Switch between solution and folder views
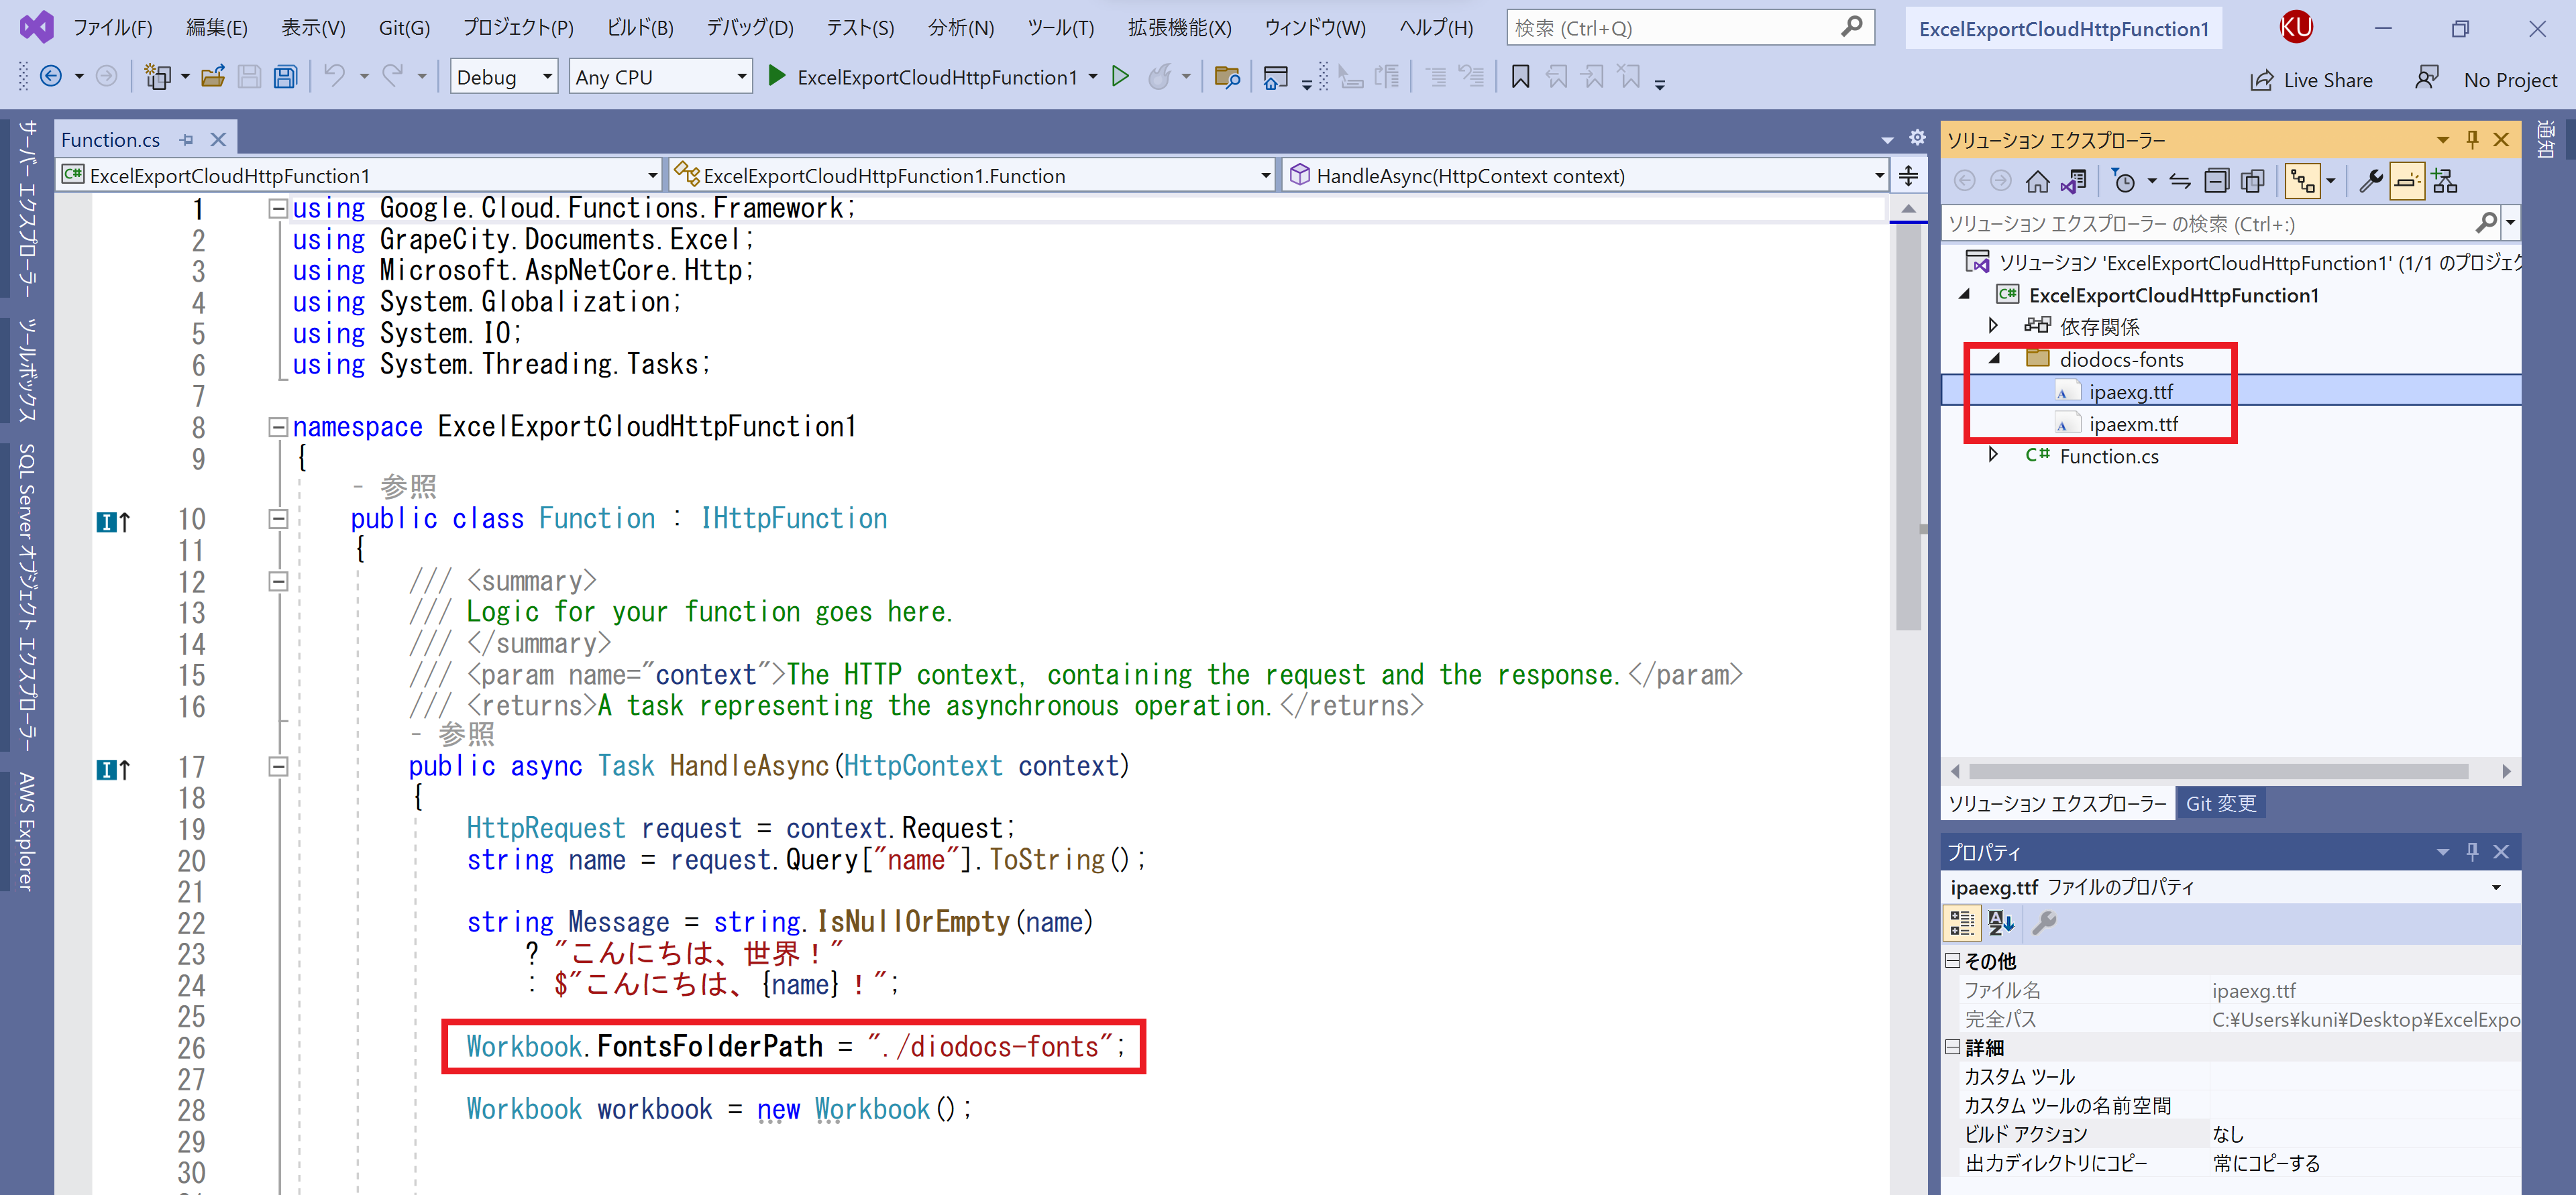Viewport: 2576px width, 1195px height. click(x=2074, y=181)
